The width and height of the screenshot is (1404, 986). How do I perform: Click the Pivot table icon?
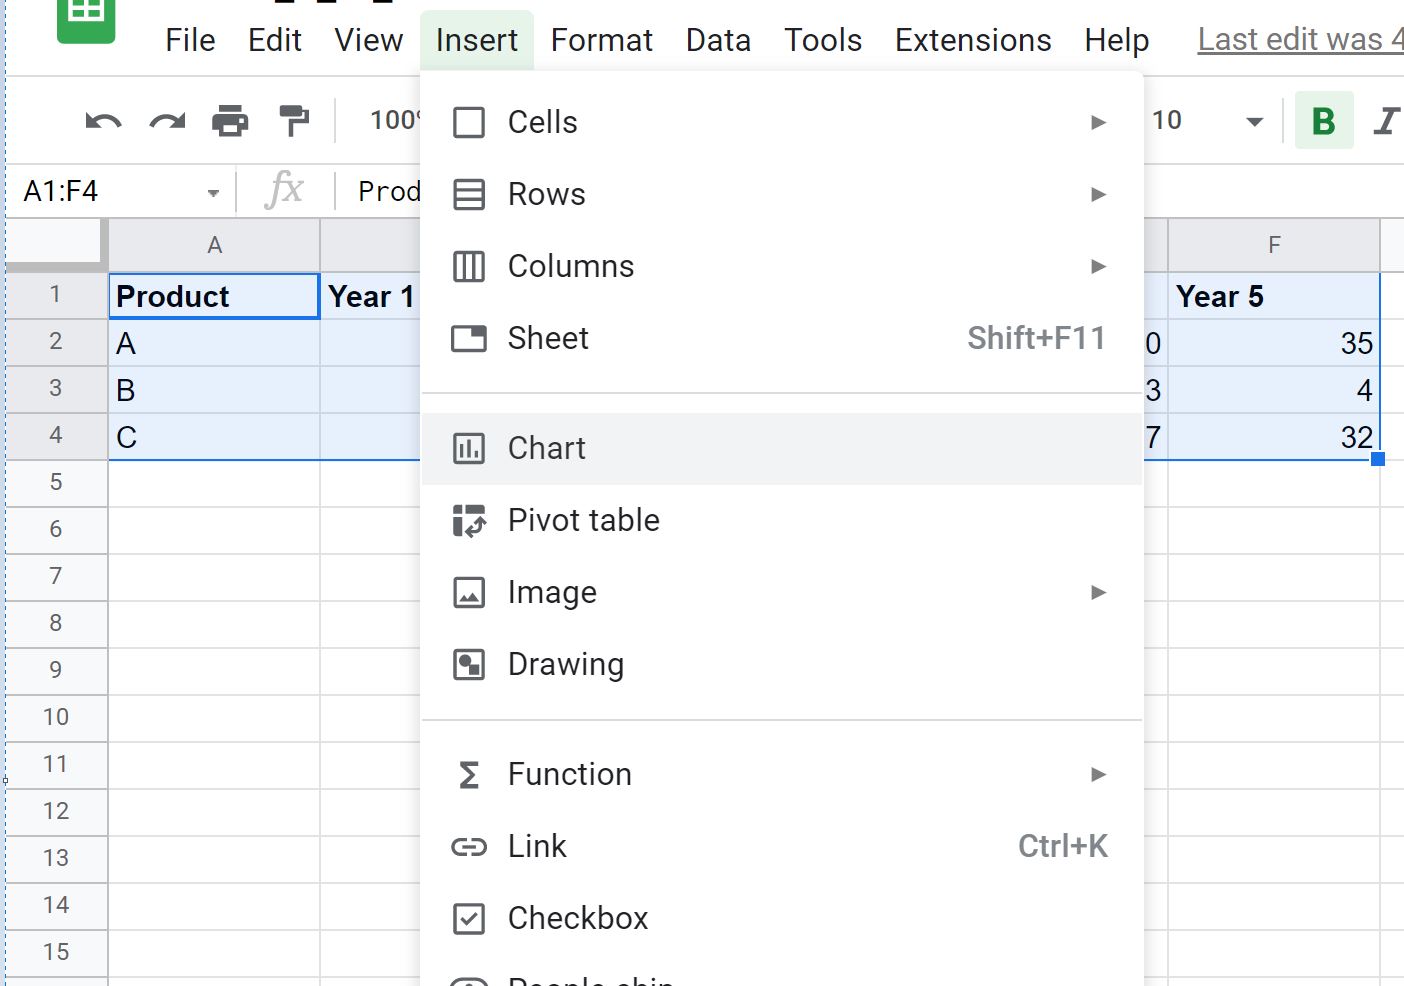(x=469, y=520)
